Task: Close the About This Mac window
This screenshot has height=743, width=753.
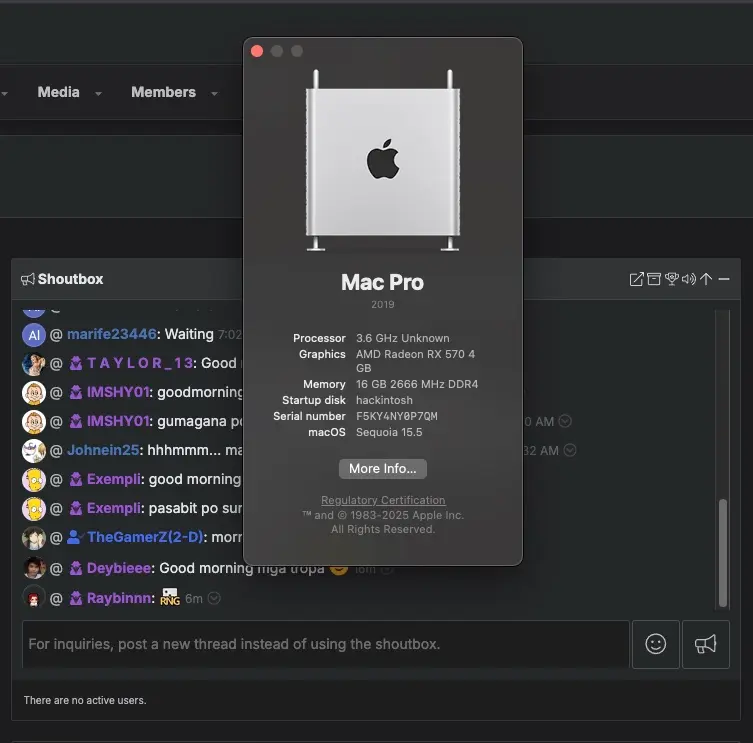Action: click(257, 51)
